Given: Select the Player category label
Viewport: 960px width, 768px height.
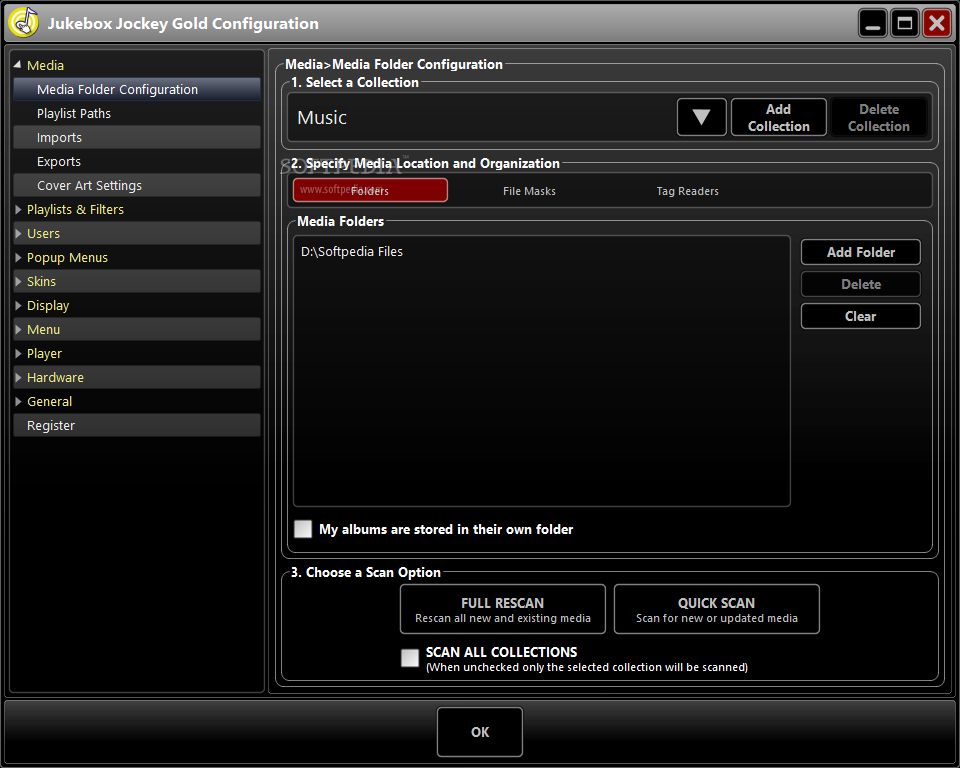Looking at the screenshot, I should click(x=44, y=354).
